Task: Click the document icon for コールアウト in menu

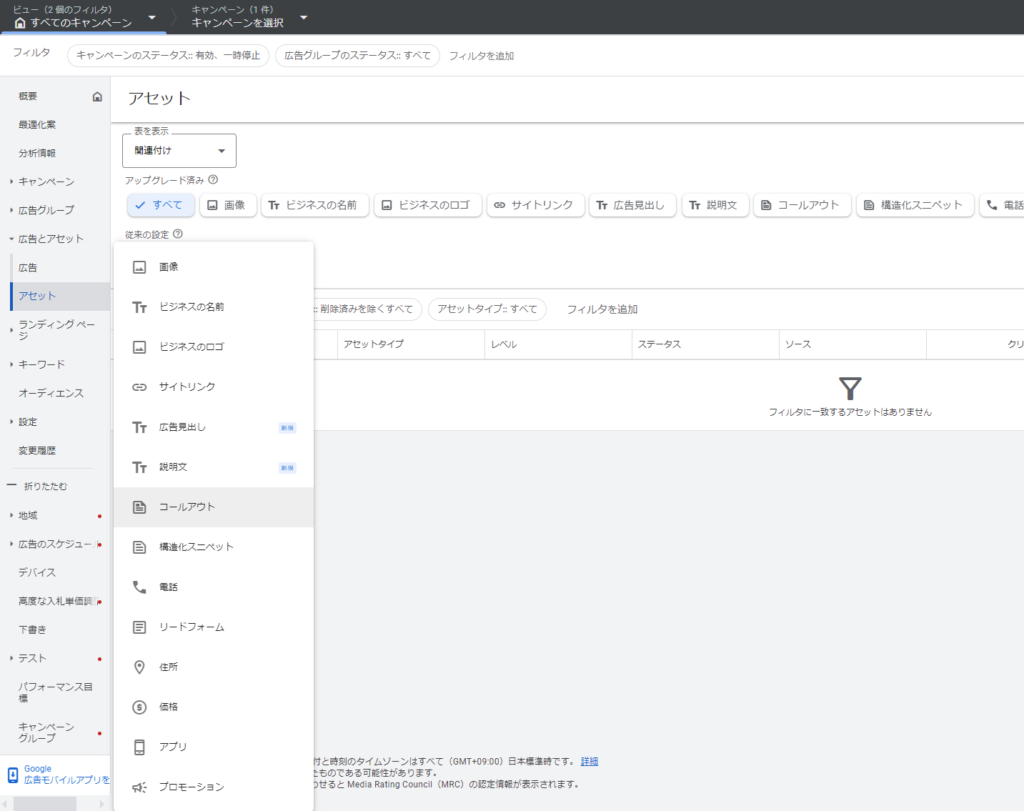Action: [139, 507]
